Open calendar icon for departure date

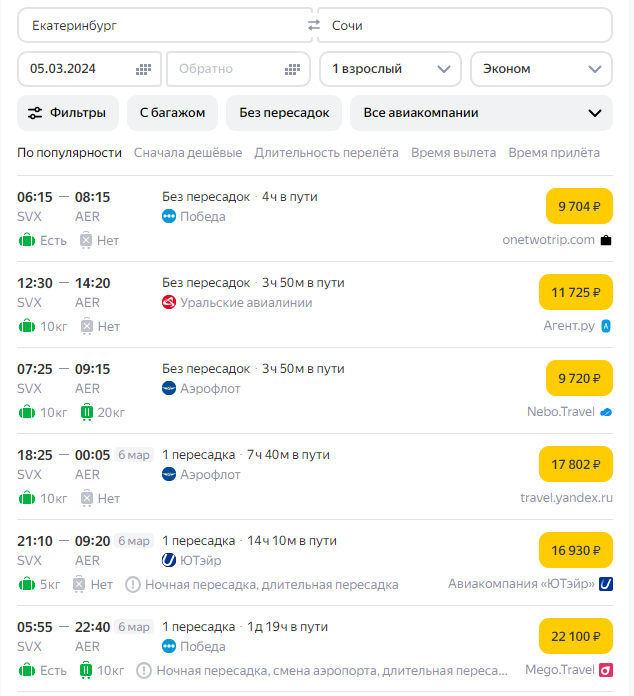tap(143, 69)
